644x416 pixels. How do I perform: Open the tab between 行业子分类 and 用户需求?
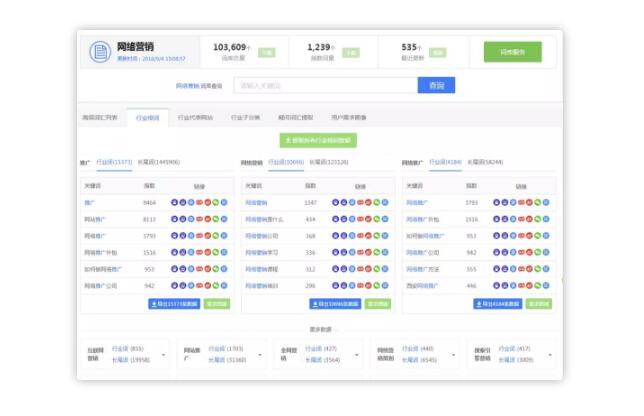[x=296, y=117]
